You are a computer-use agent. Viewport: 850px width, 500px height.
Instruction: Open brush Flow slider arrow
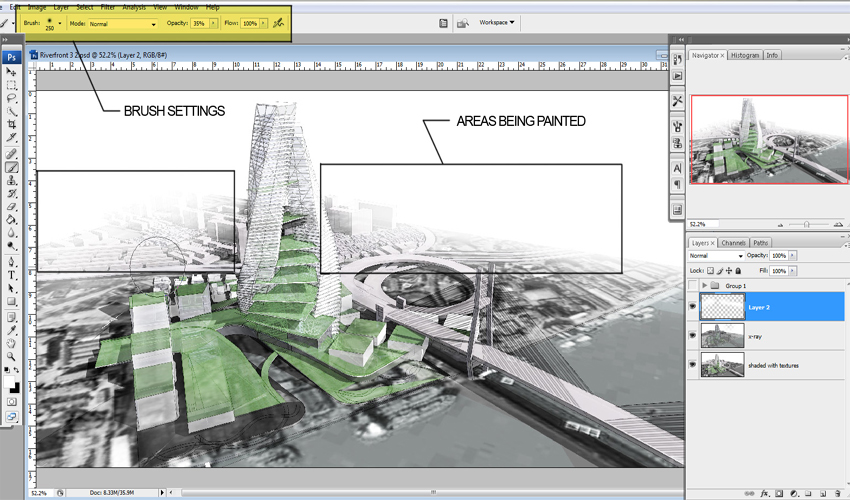click(263, 23)
